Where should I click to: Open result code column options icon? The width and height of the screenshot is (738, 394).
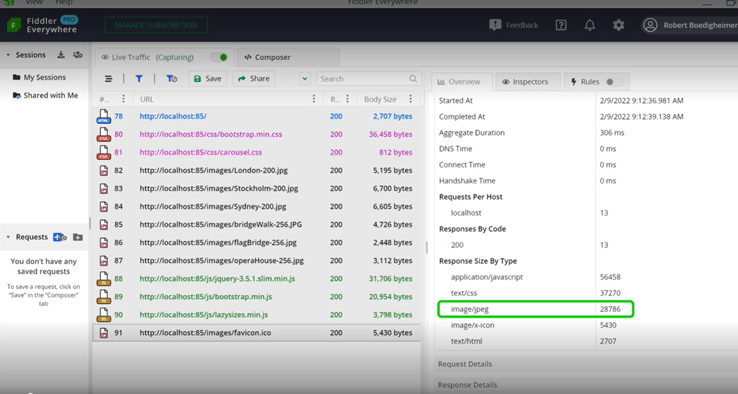pyautogui.click(x=347, y=99)
